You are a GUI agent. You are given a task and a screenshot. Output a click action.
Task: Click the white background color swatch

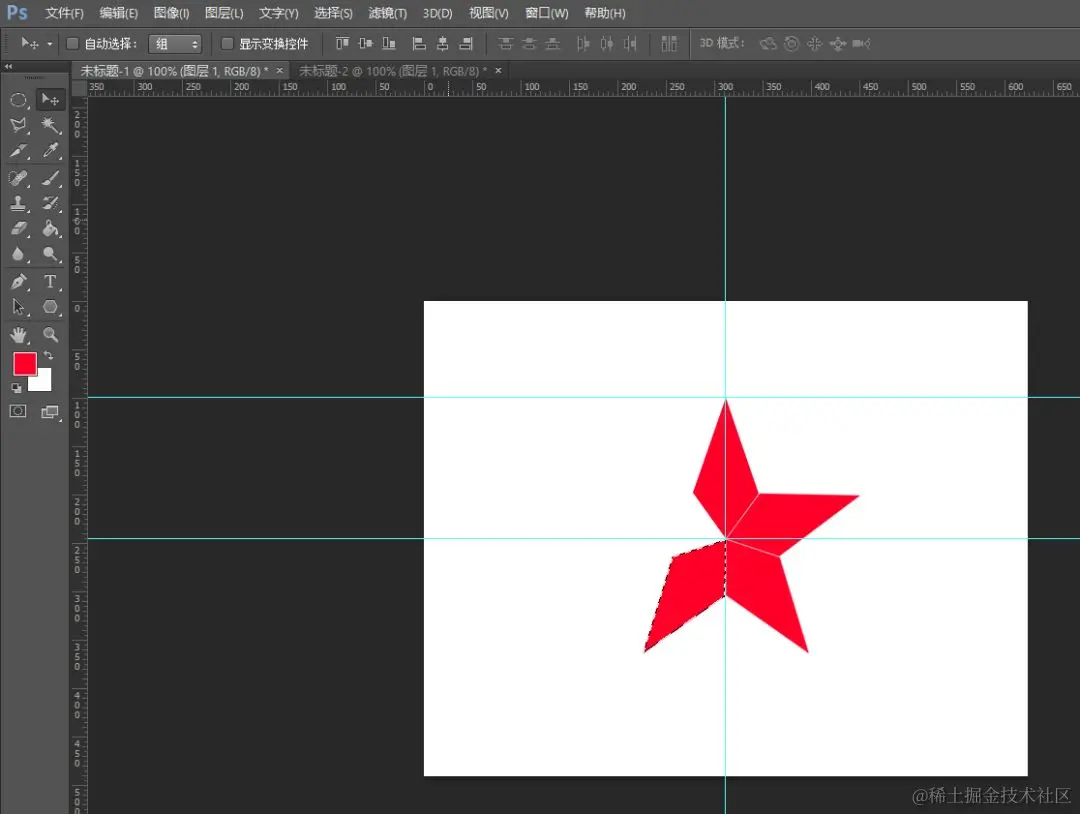pyautogui.click(x=44, y=384)
